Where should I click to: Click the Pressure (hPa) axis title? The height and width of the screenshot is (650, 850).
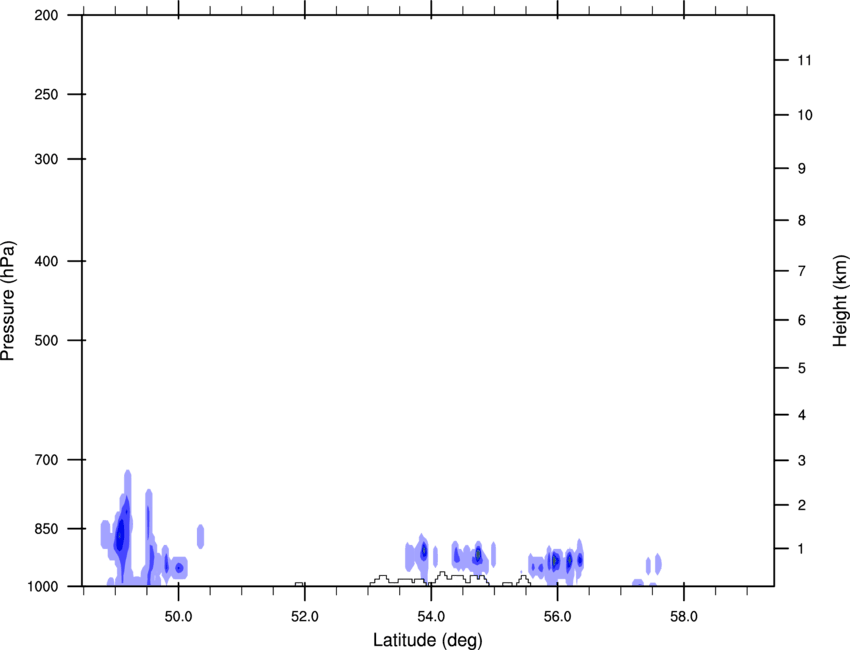pos(8,300)
